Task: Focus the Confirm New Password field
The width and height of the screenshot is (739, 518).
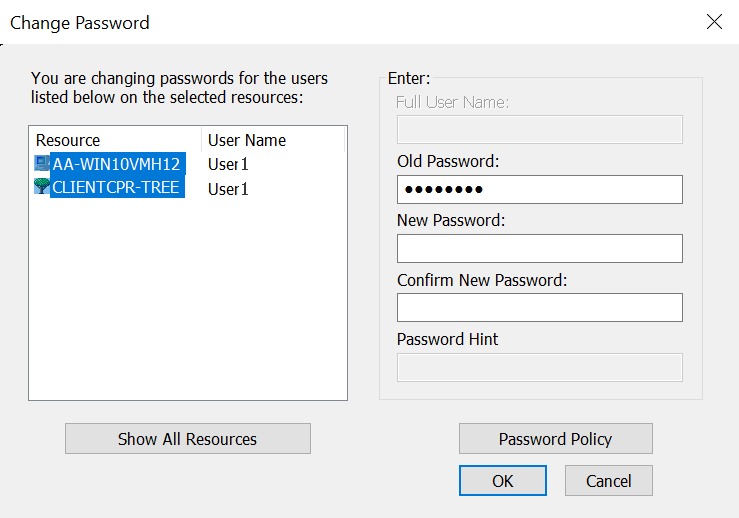Action: pos(539,307)
